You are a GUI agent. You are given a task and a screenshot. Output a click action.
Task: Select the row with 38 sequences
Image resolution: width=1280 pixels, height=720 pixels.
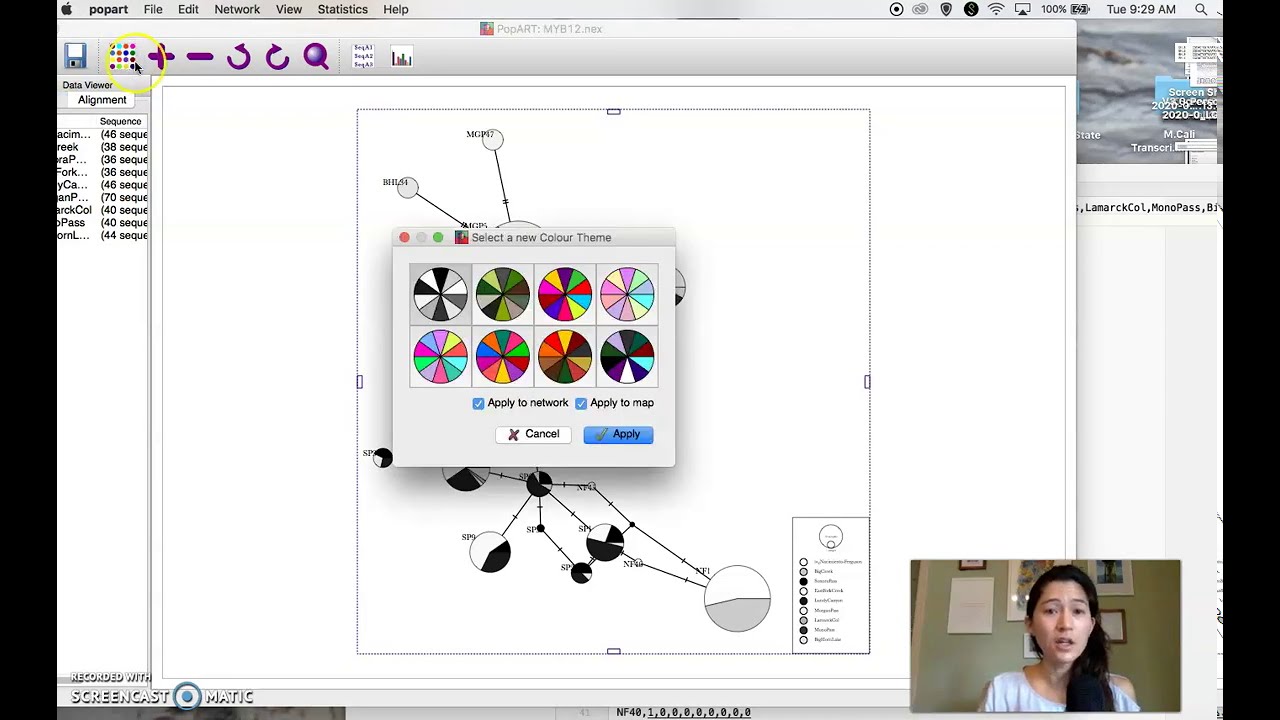[103, 147]
